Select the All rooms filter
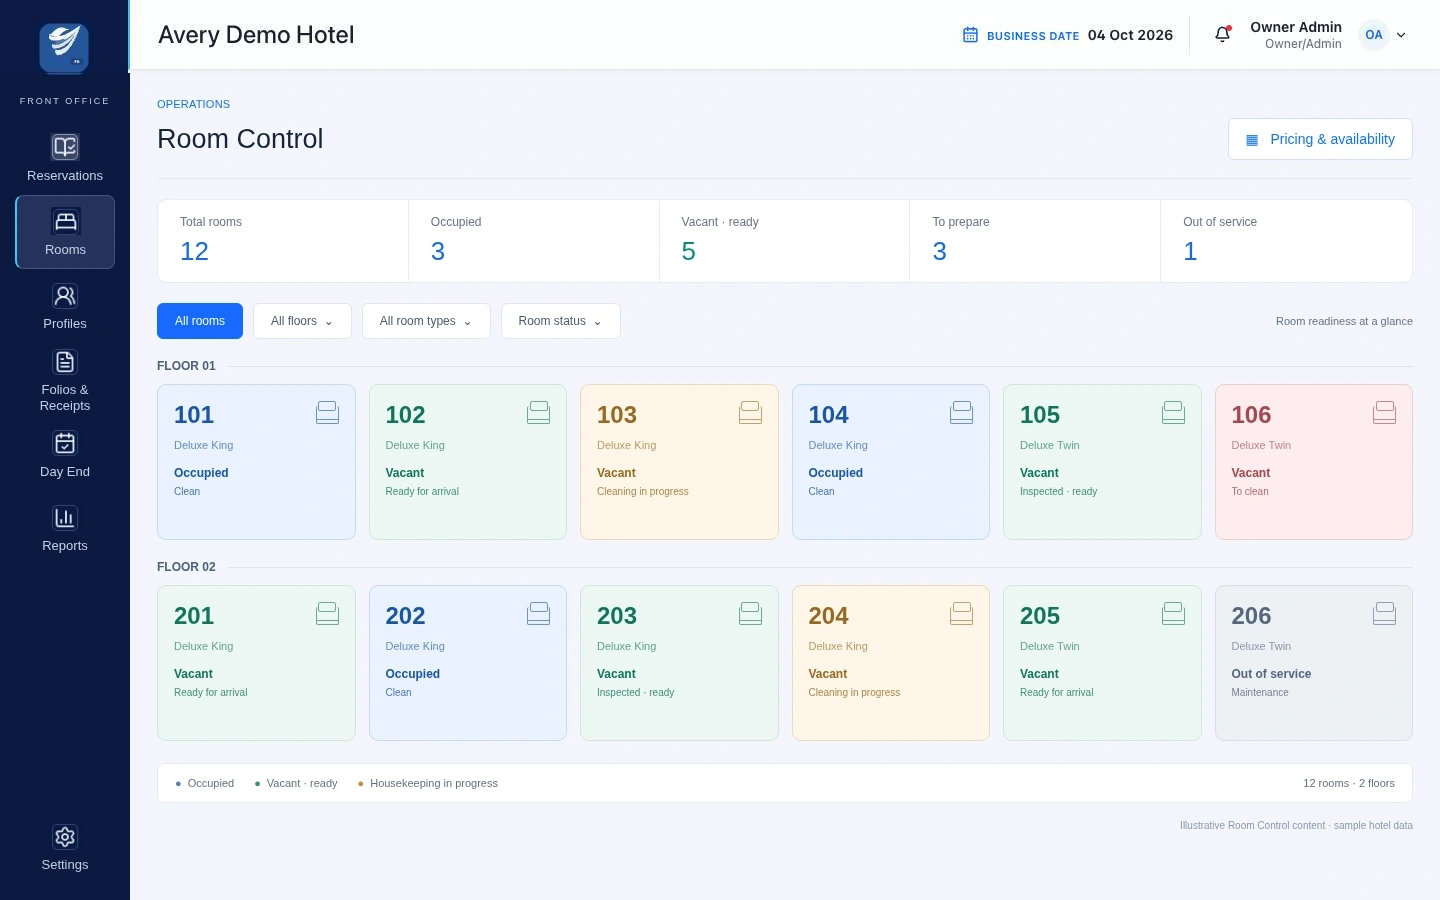Screen dimensions: 1440x900 pos(200,321)
